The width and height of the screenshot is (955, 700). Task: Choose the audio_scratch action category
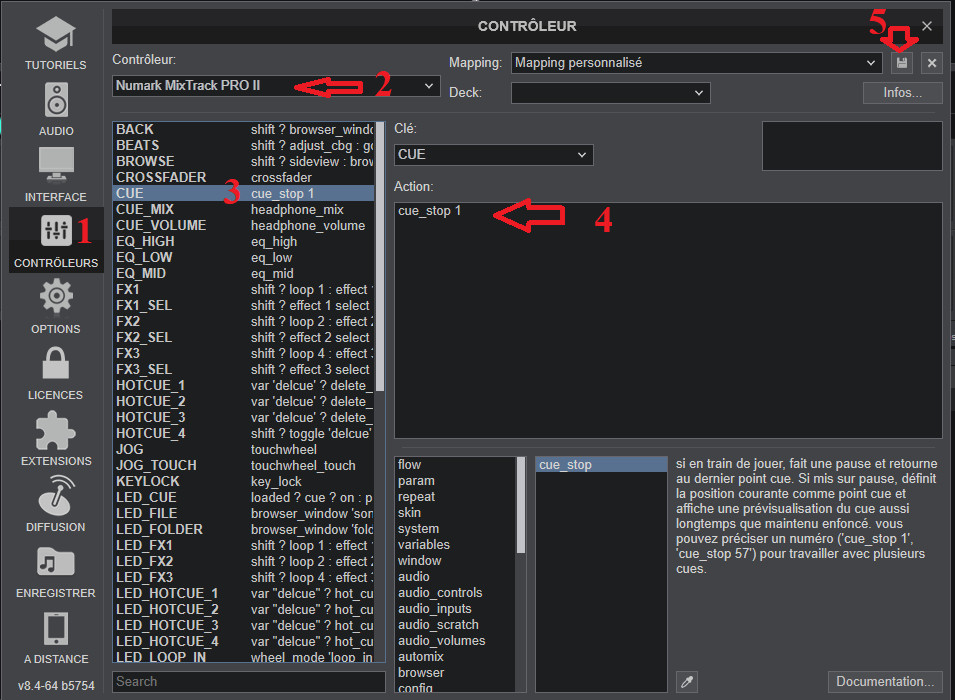click(438, 625)
